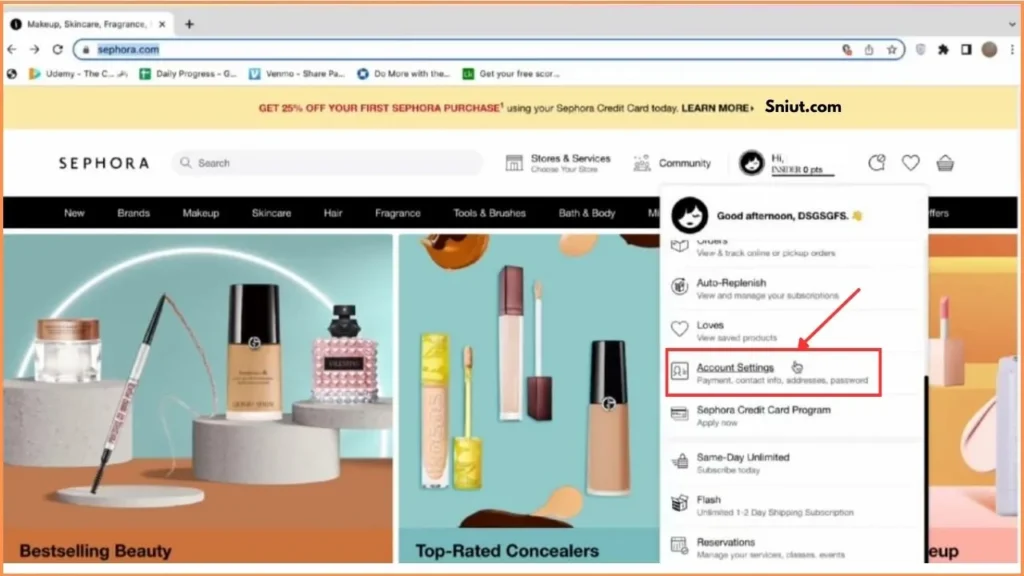Expand the Fragrance navigation category
This screenshot has height=576, width=1024.
[398, 213]
